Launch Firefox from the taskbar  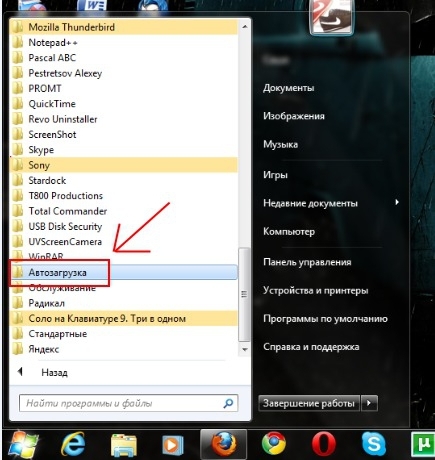point(223,444)
